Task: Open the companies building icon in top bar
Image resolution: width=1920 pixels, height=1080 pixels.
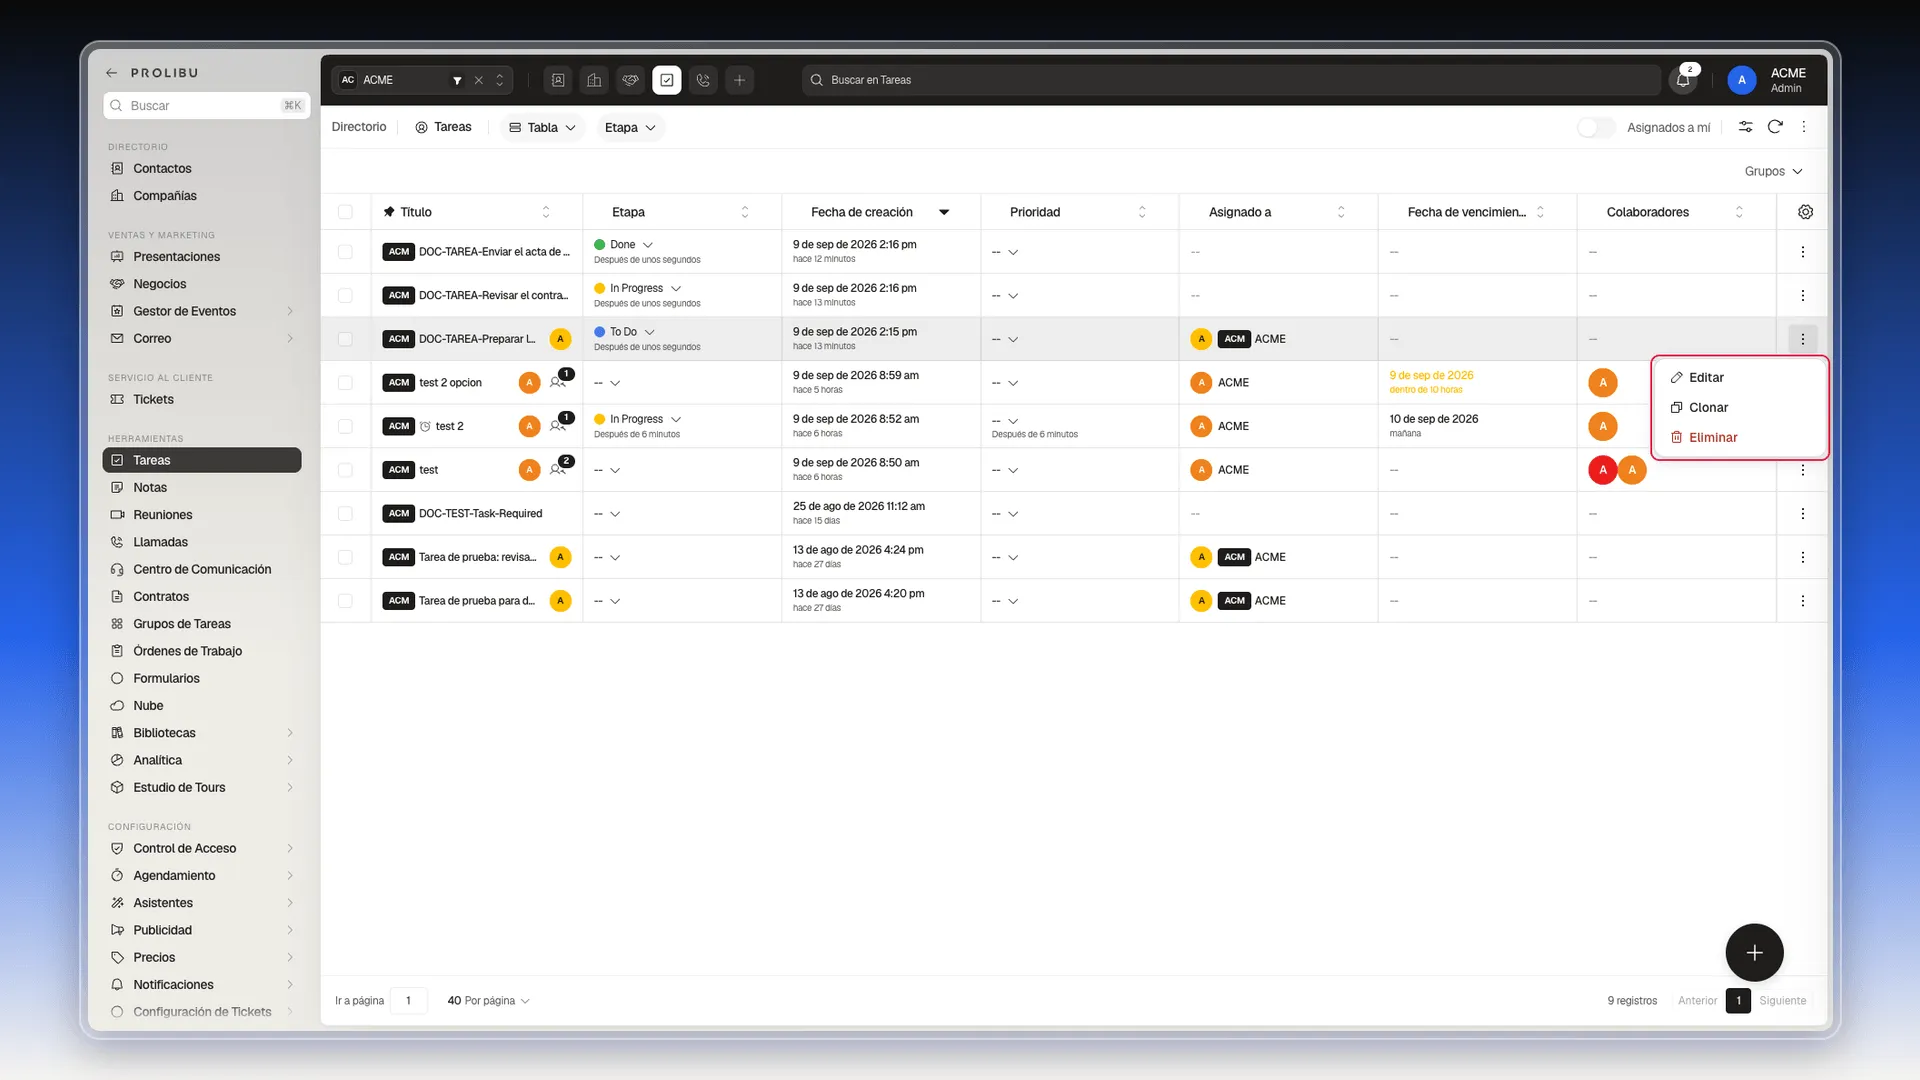Action: tap(594, 80)
